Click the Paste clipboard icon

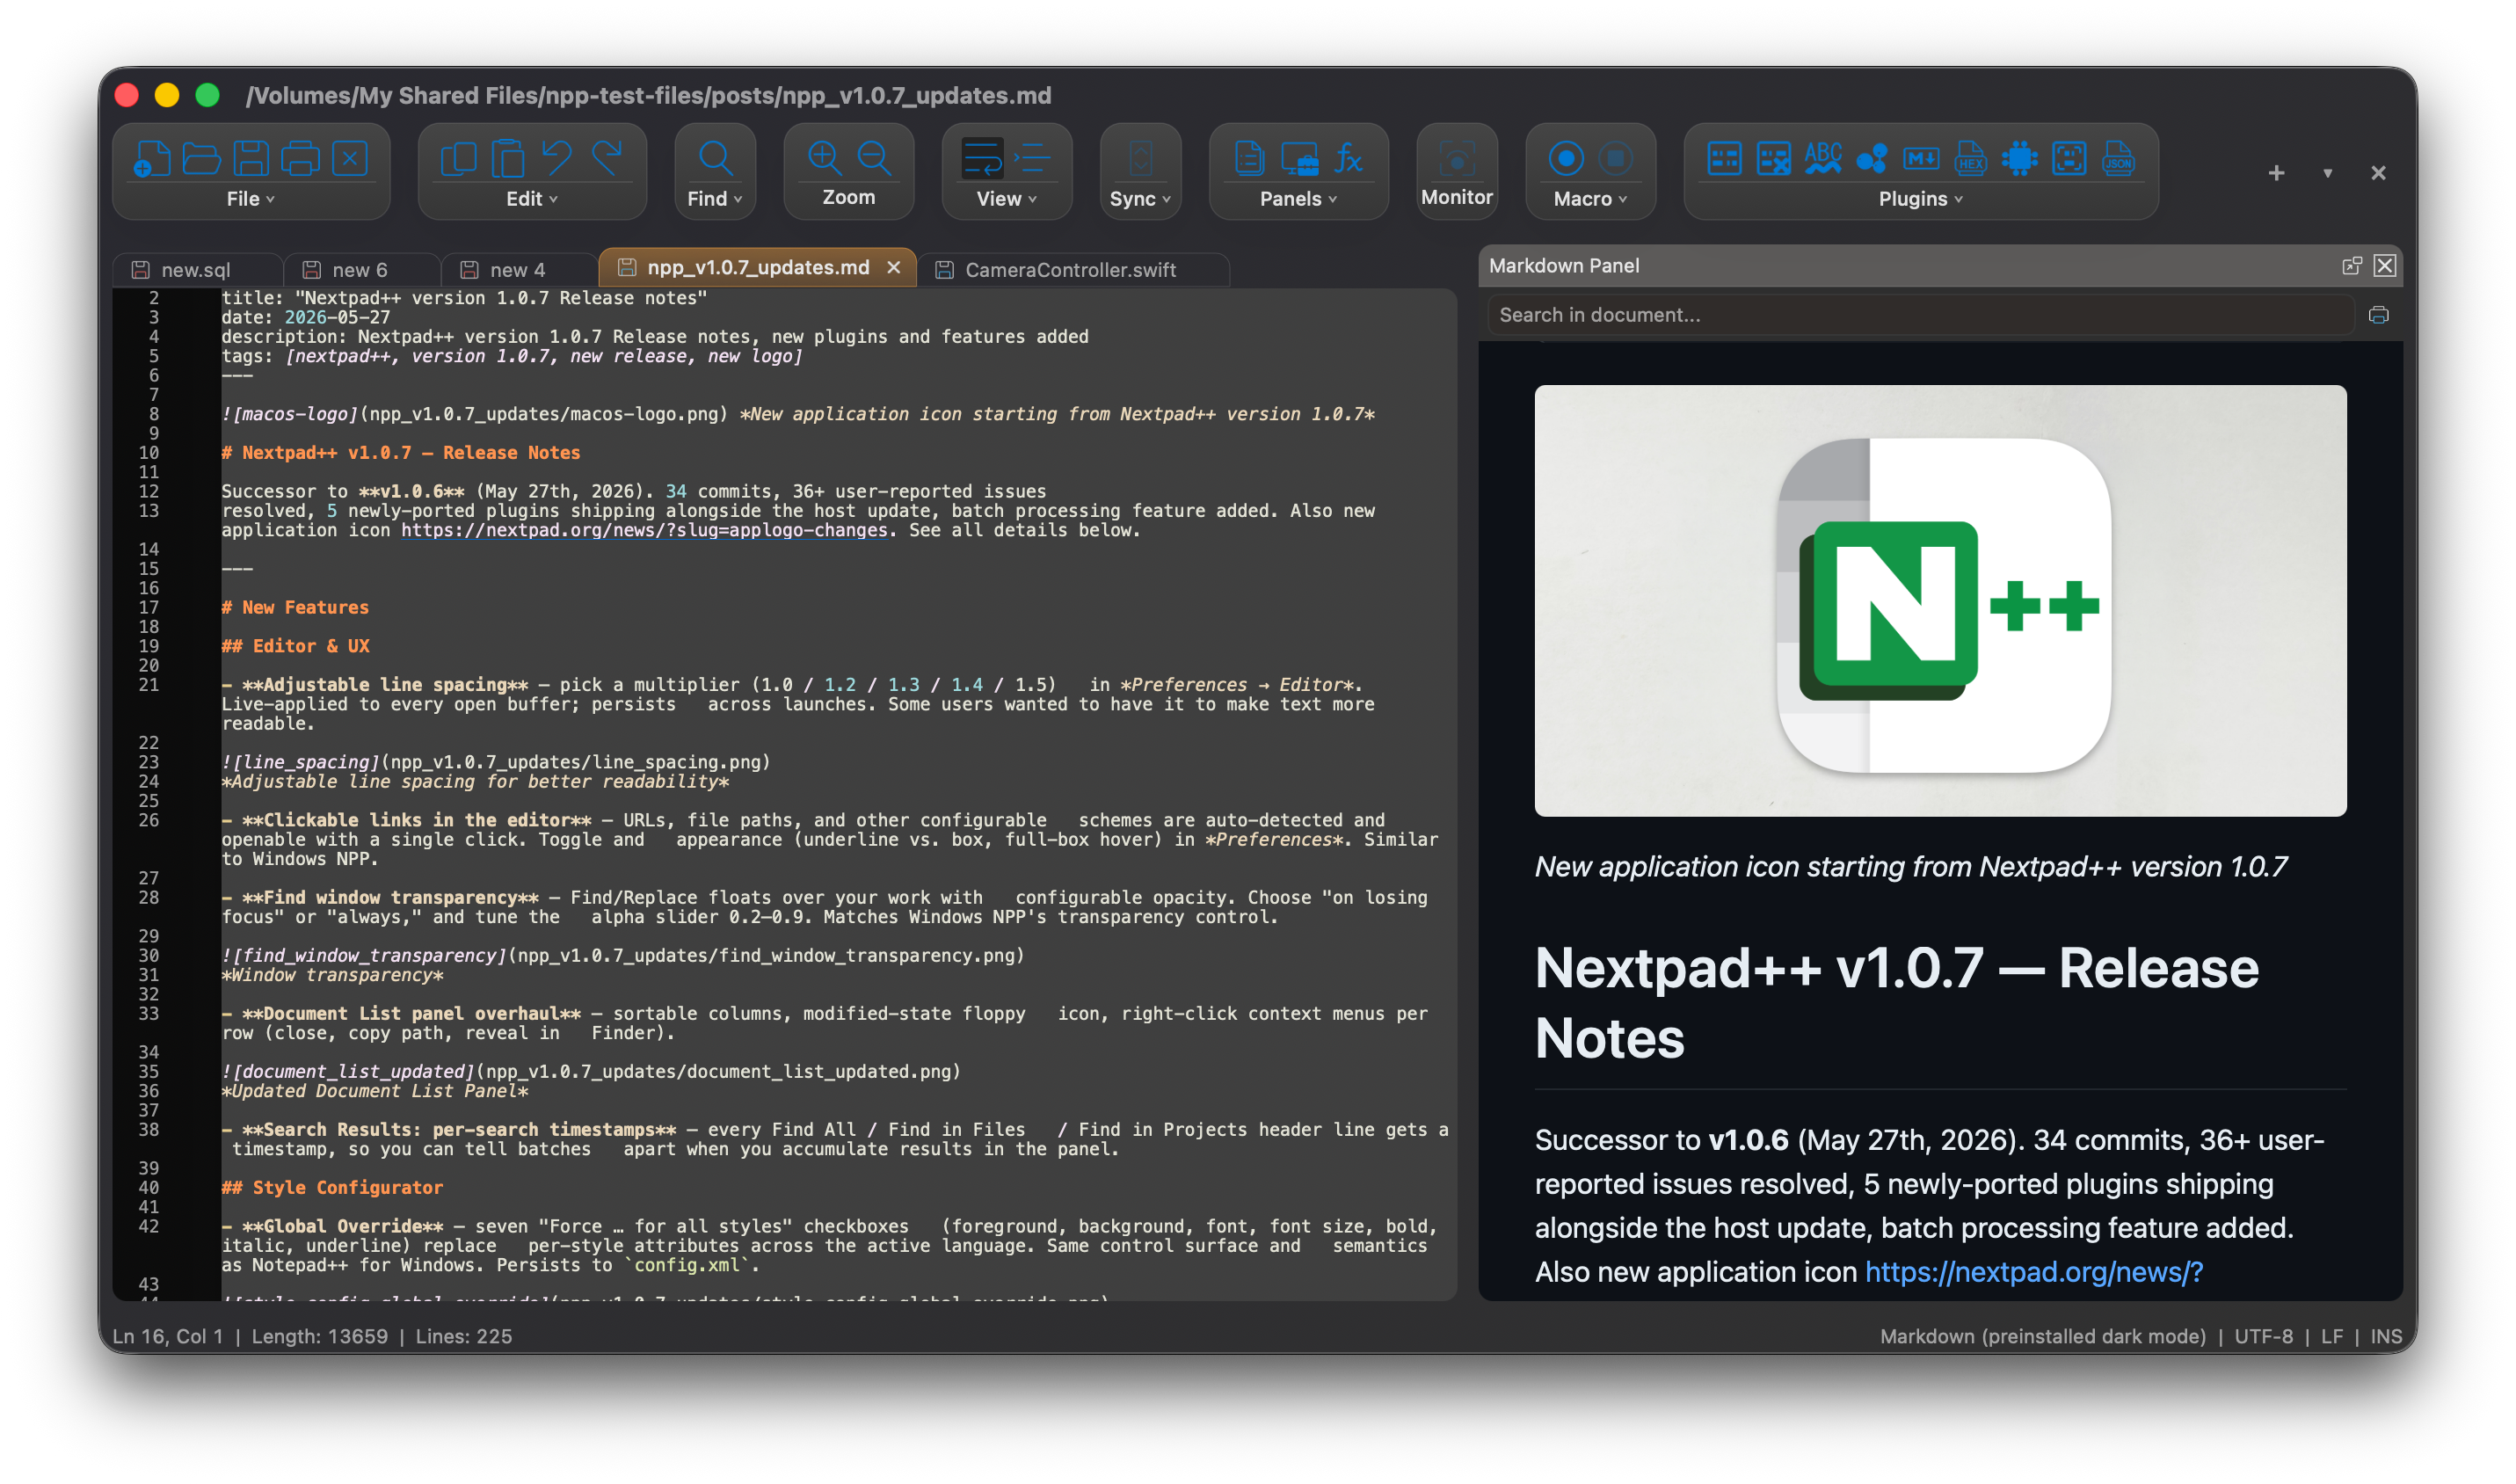point(507,158)
